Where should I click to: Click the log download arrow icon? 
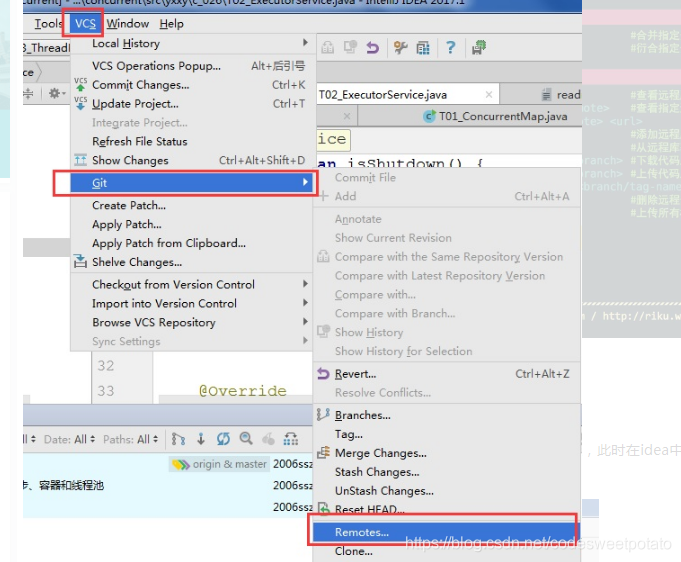click(x=201, y=439)
